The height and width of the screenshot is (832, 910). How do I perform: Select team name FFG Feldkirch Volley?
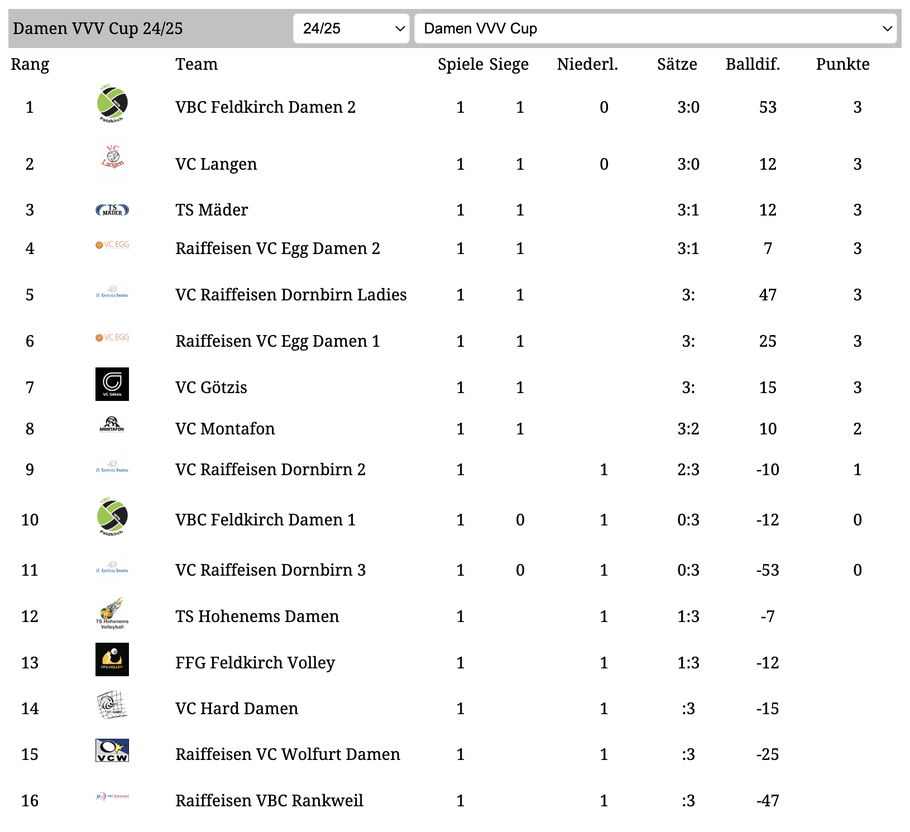point(255,663)
